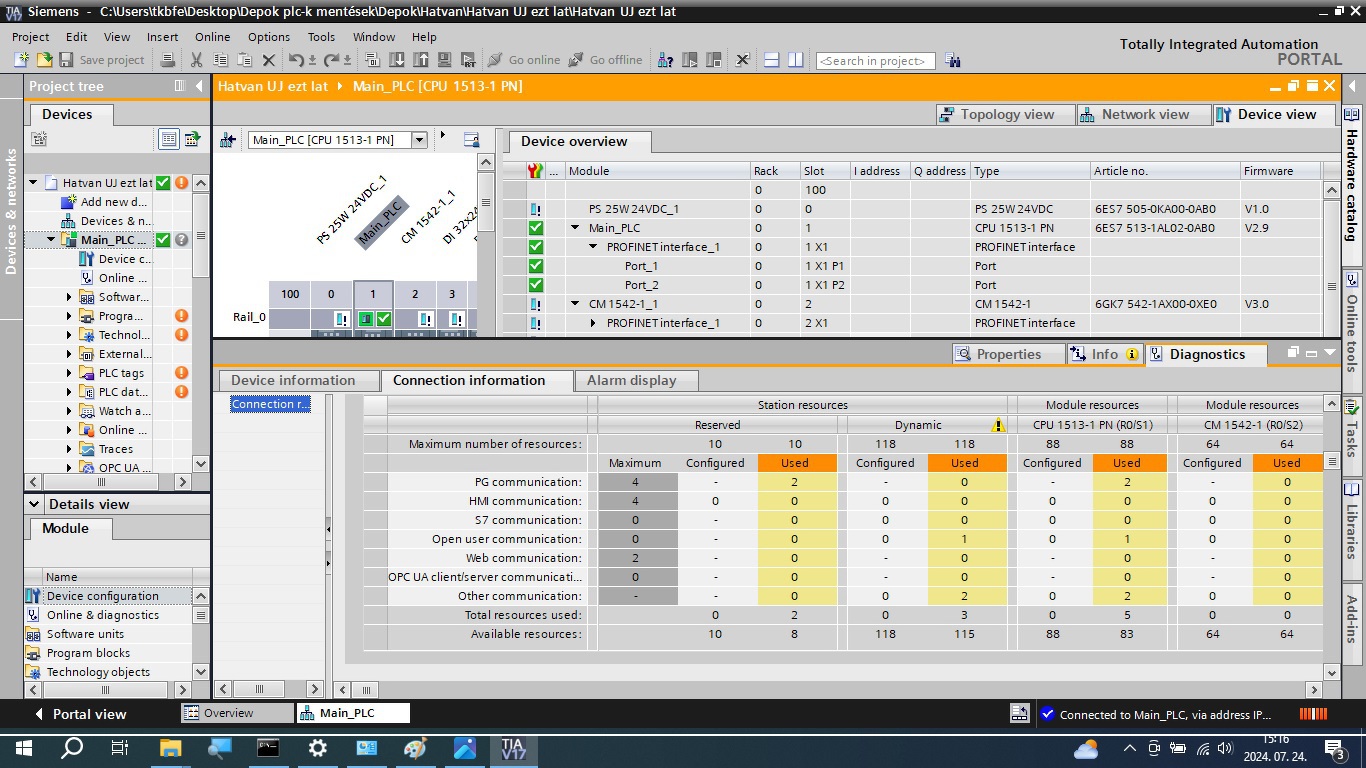Image resolution: width=1366 pixels, height=768 pixels.
Task: Click the Start CPU toolbar icon
Action: point(689,60)
